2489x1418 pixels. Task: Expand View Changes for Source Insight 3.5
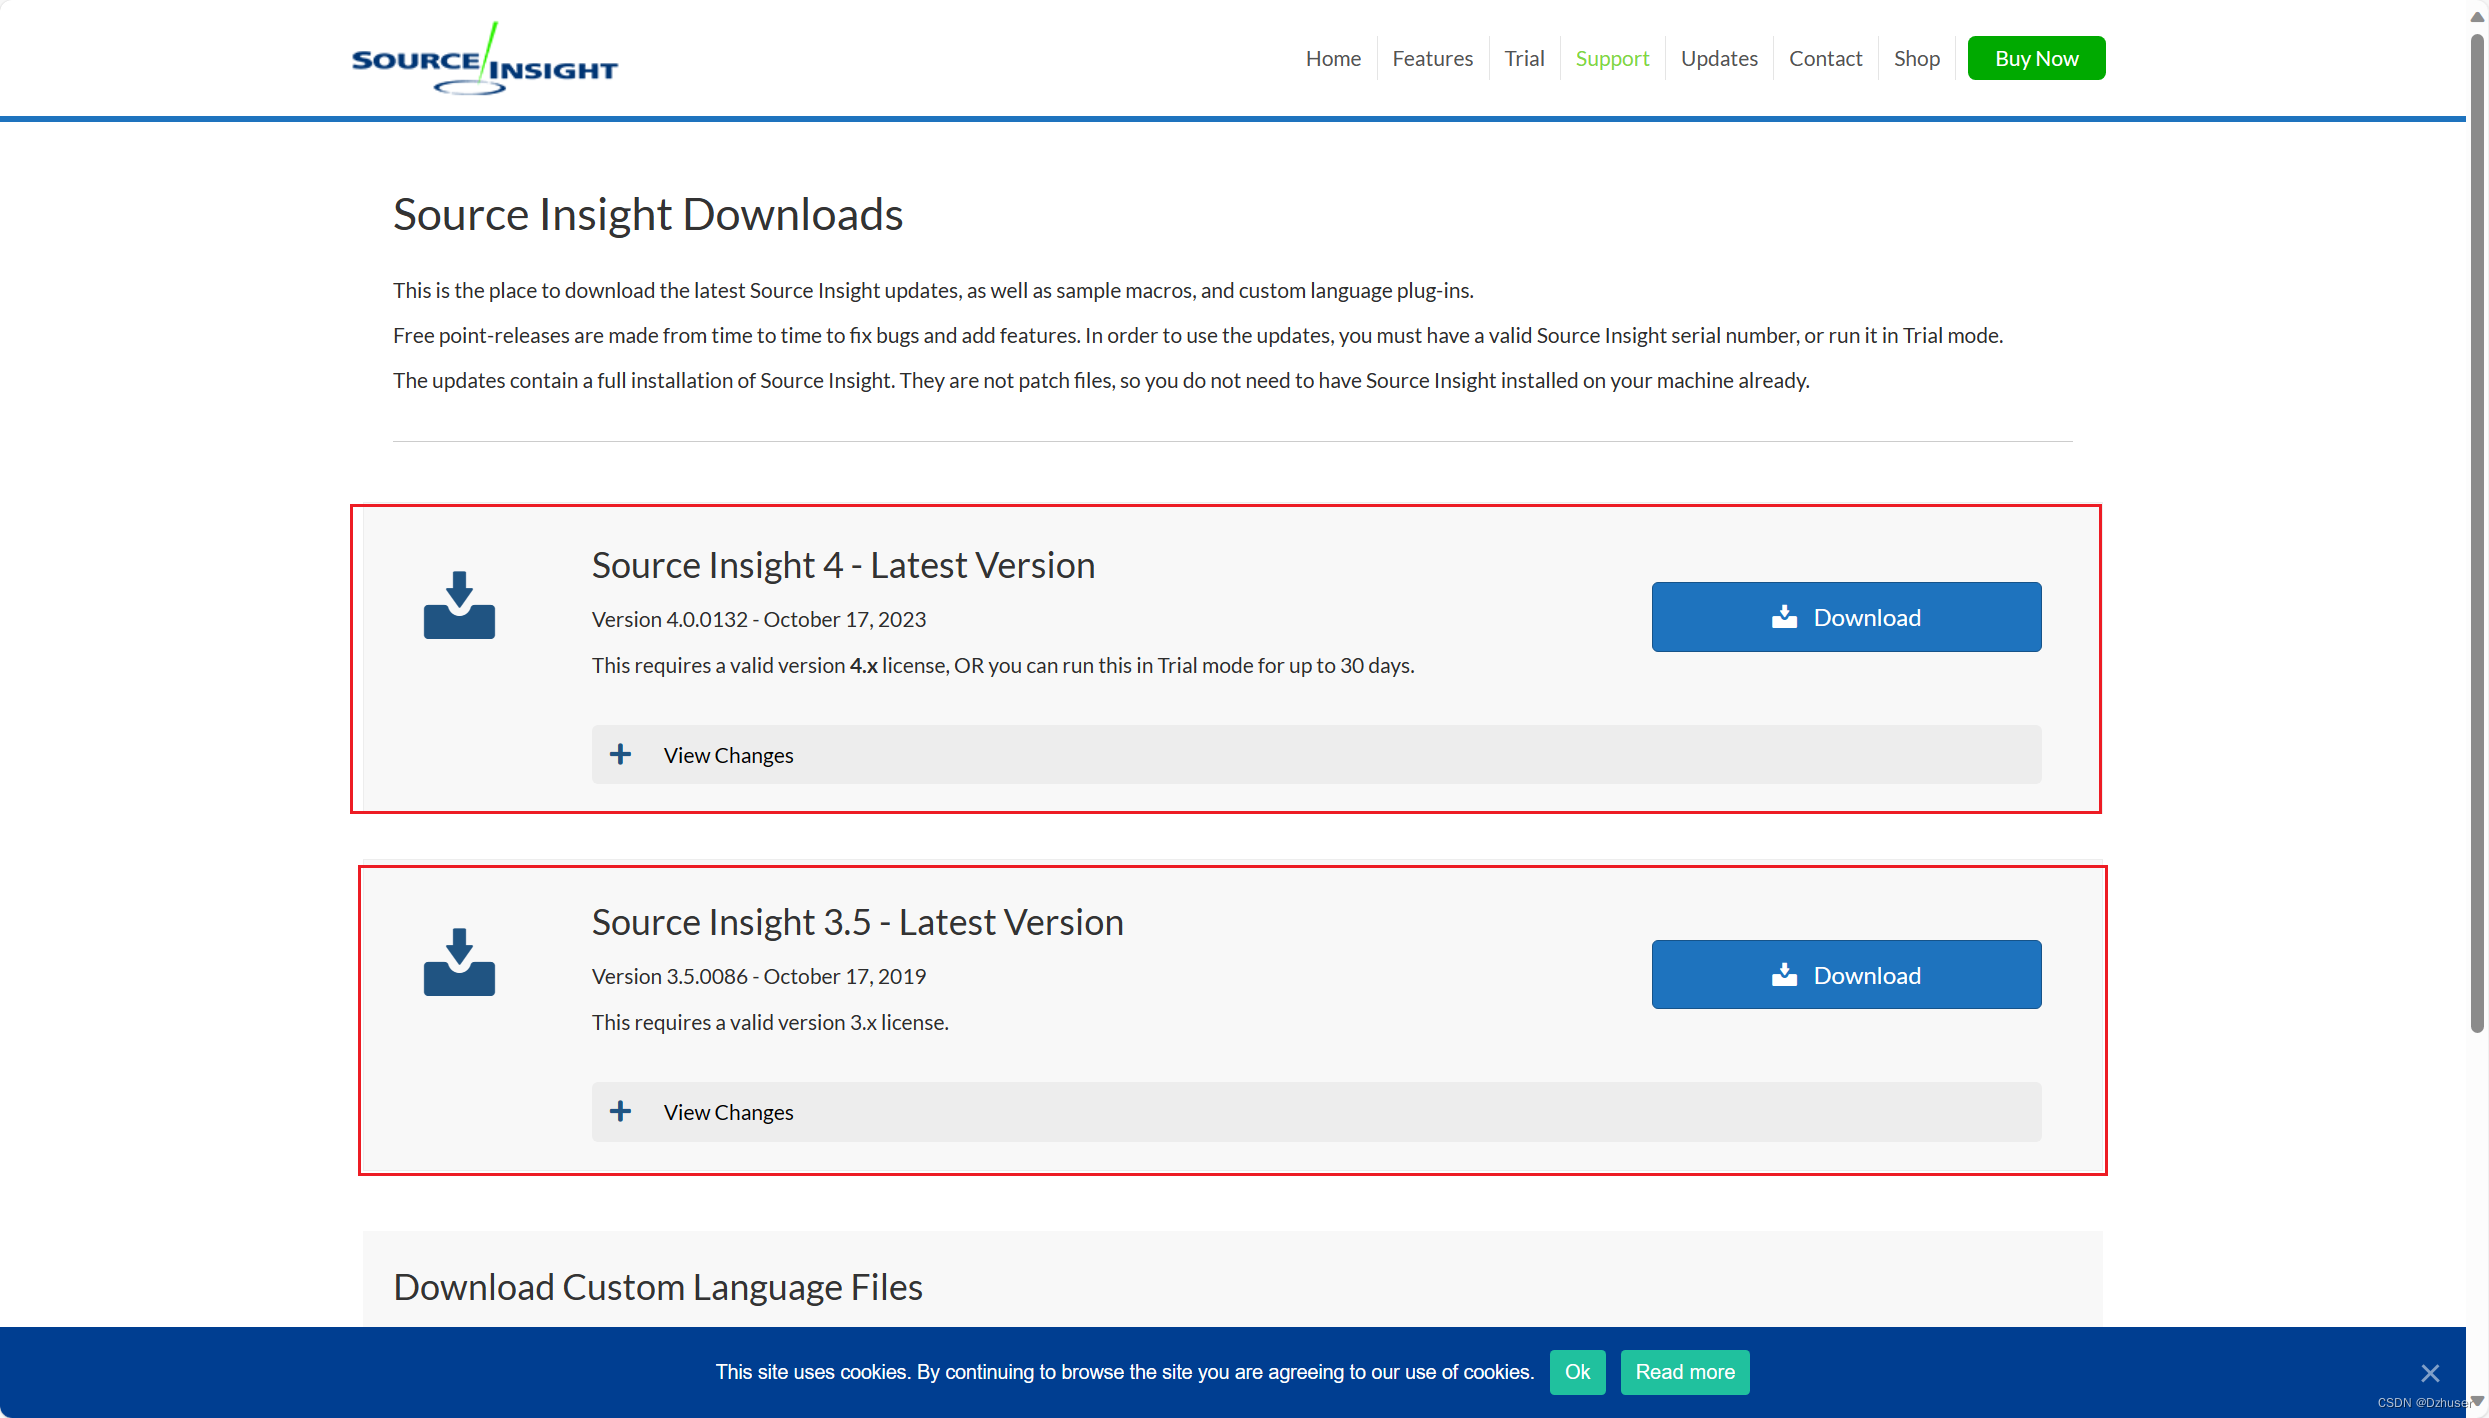click(1316, 1112)
